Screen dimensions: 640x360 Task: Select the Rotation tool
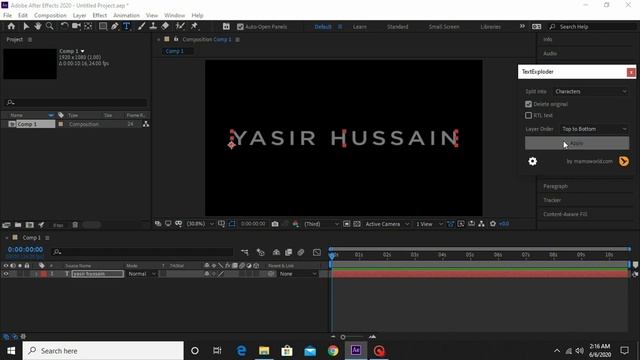coord(64,26)
